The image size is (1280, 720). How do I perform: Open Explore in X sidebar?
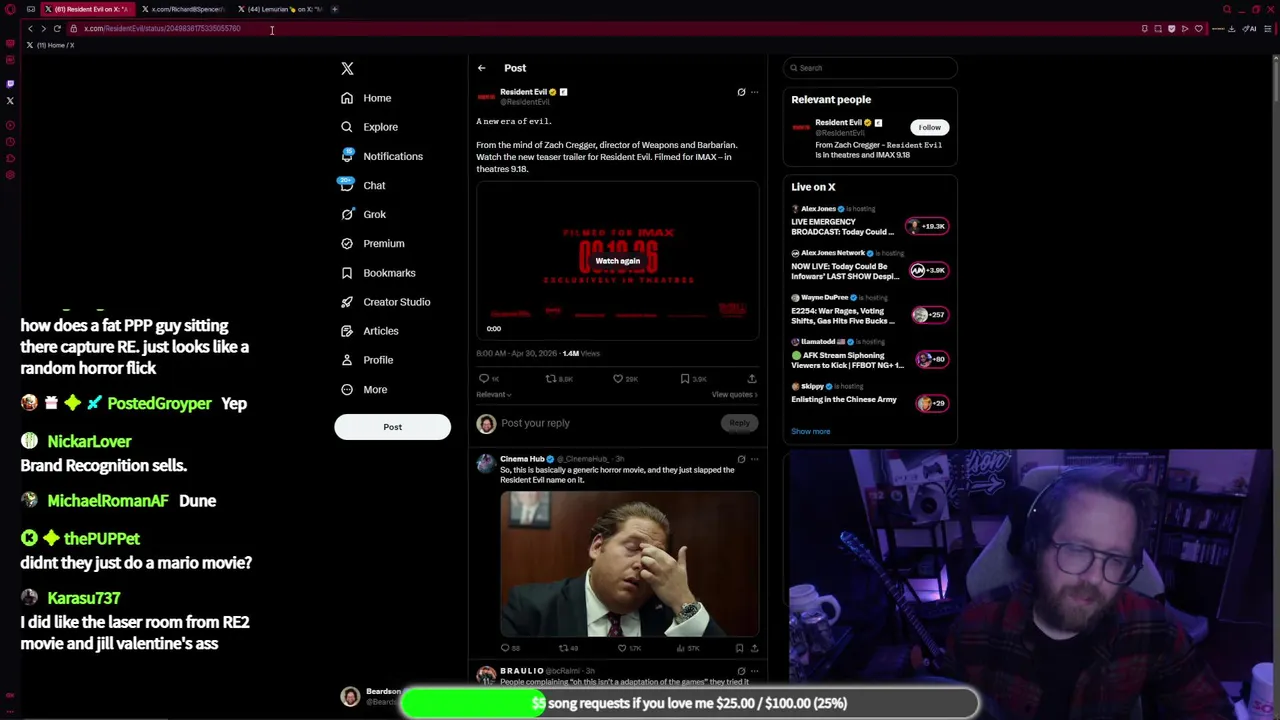click(x=369, y=127)
